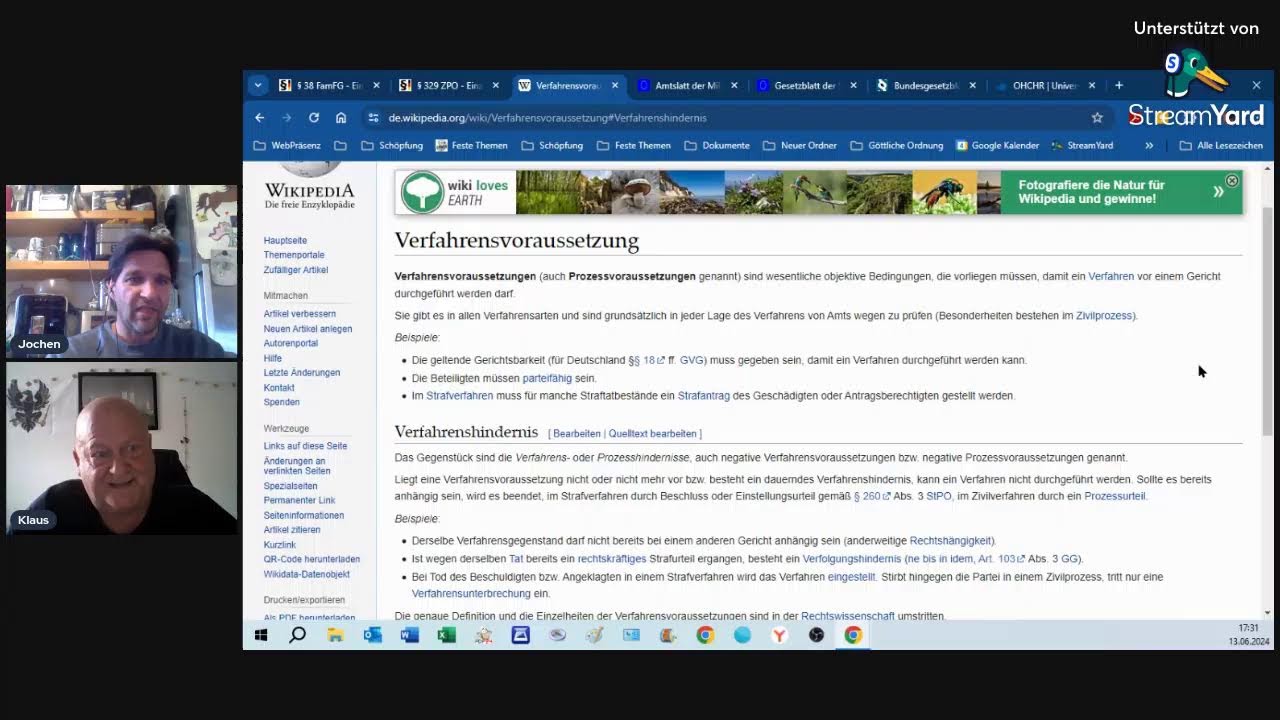The width and height of the screenshot is (1280, 720).
Task: Open the first Chrome taskbar icon
Action: (x=705, y=635)
